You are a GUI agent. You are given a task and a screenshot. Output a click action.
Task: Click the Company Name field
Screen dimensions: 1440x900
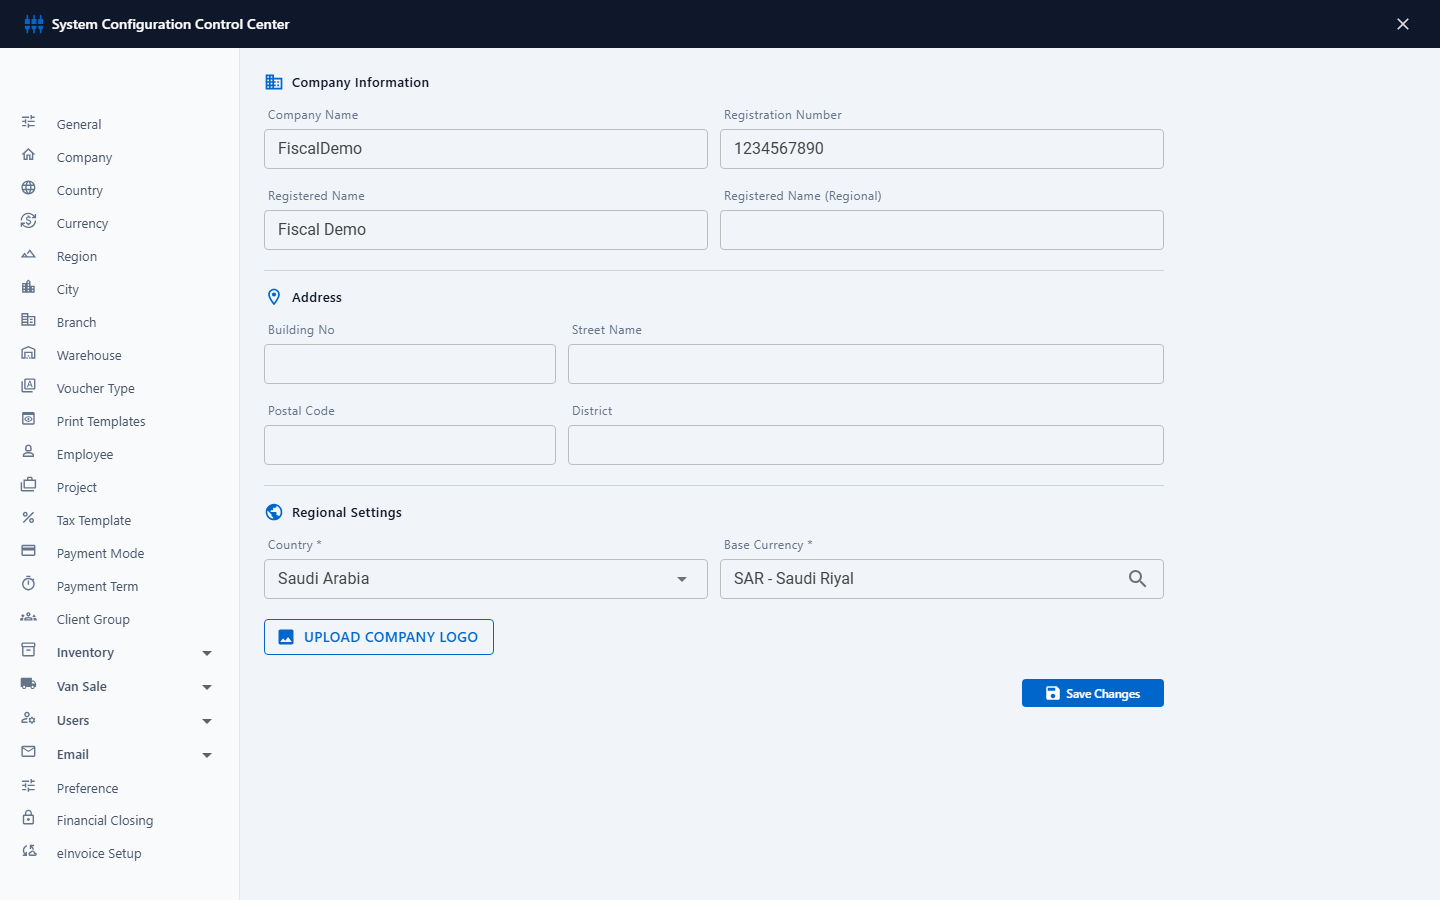[x=486, y=149]
